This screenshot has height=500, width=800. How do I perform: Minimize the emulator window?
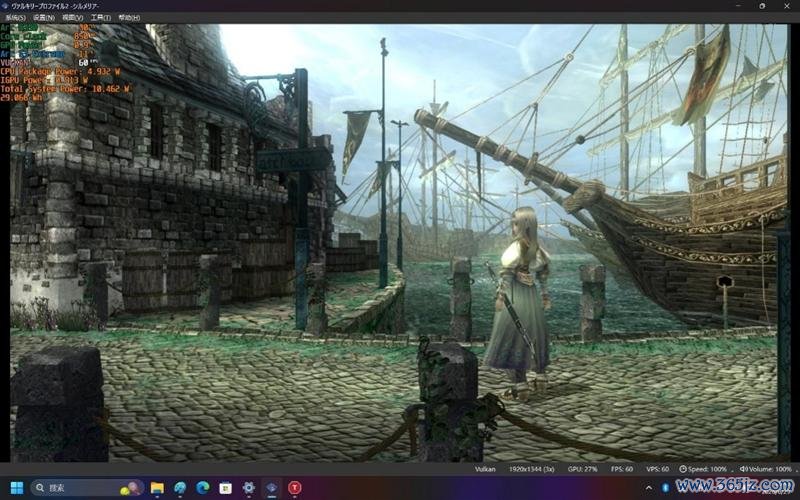coord(738,6)
